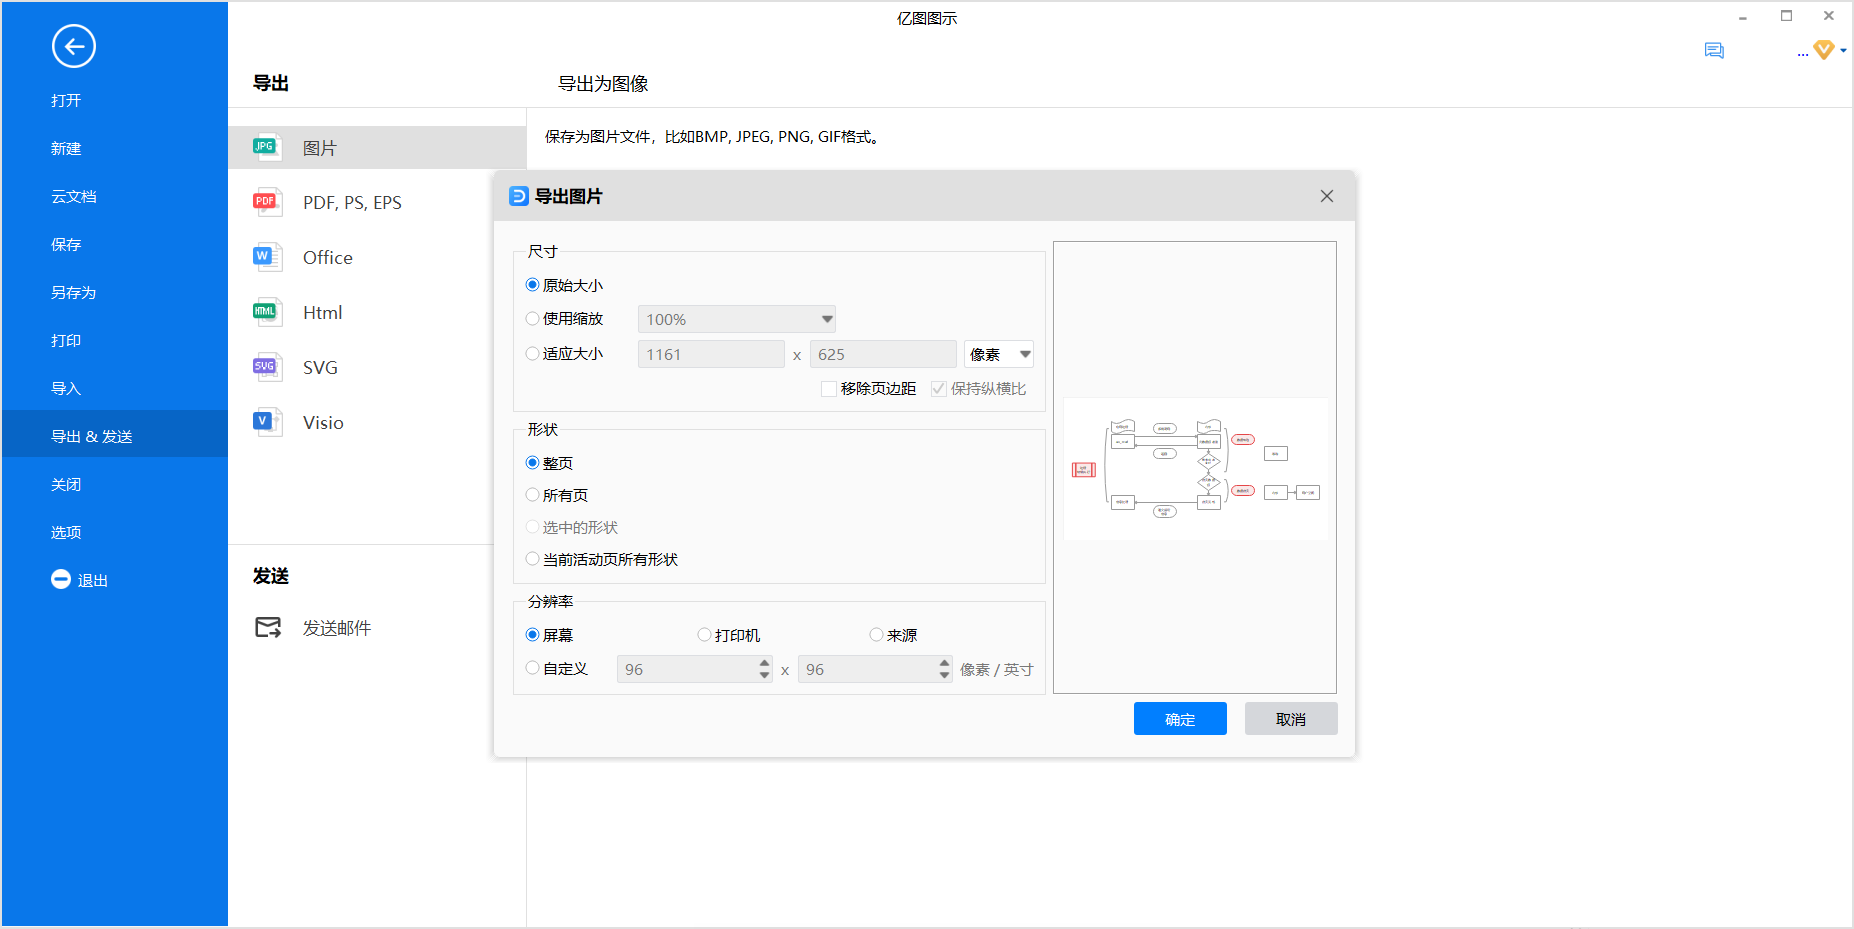Click the three dots beside diamond icon
The height and width of the screenshot is (929, 1854).
pos(1802,55)
